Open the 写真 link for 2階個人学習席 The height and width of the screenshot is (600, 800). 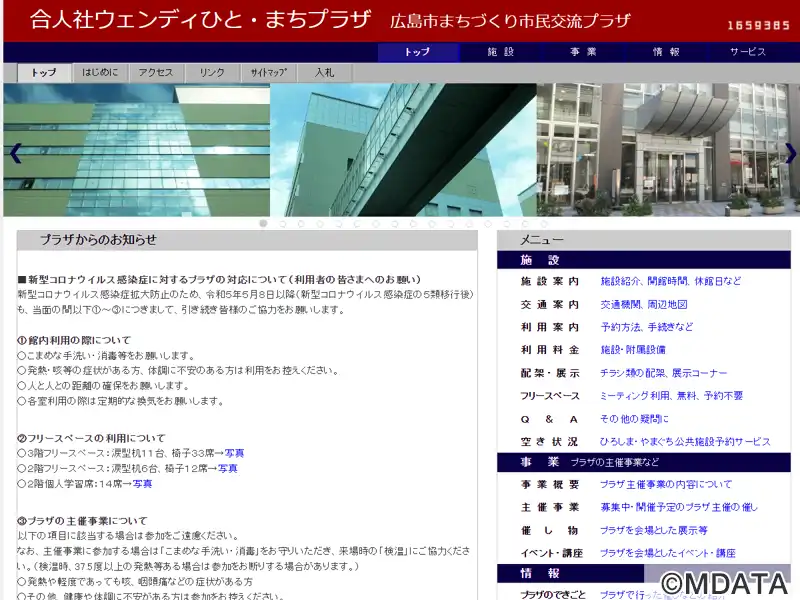click(x=142, y=484)
